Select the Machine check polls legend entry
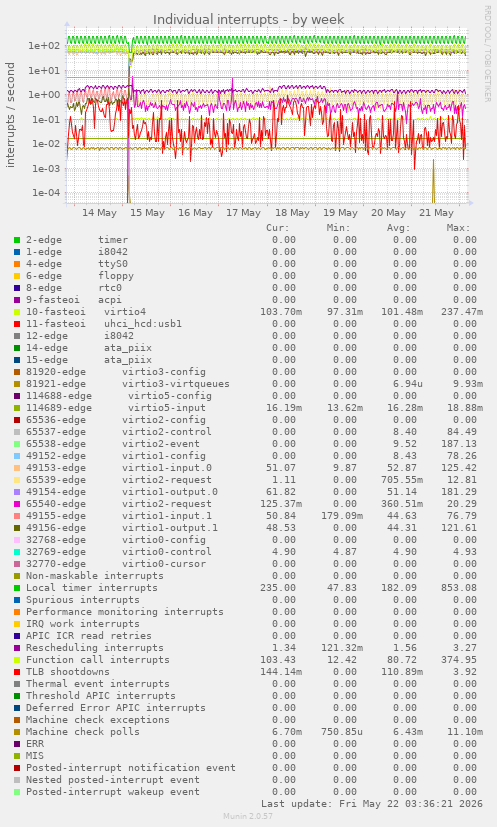This screenshot has height=827, width=497. click(x=83, y=732)
